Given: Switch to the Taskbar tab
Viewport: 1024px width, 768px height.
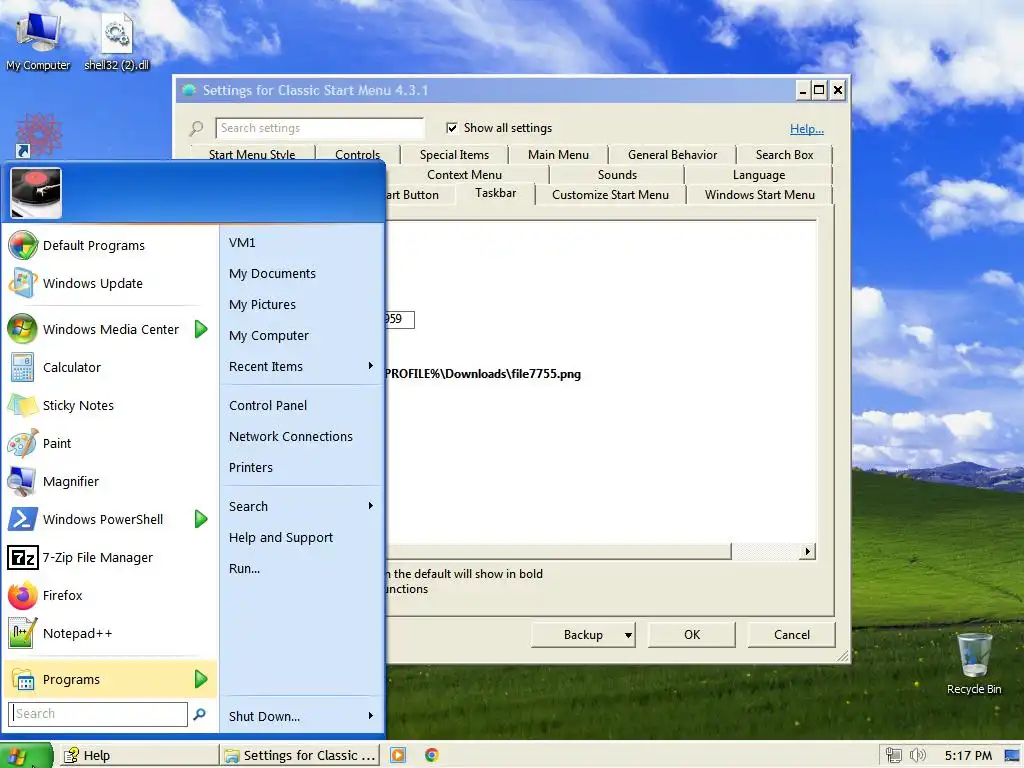Looking at the screenshot, I should [x=495, y=193].
